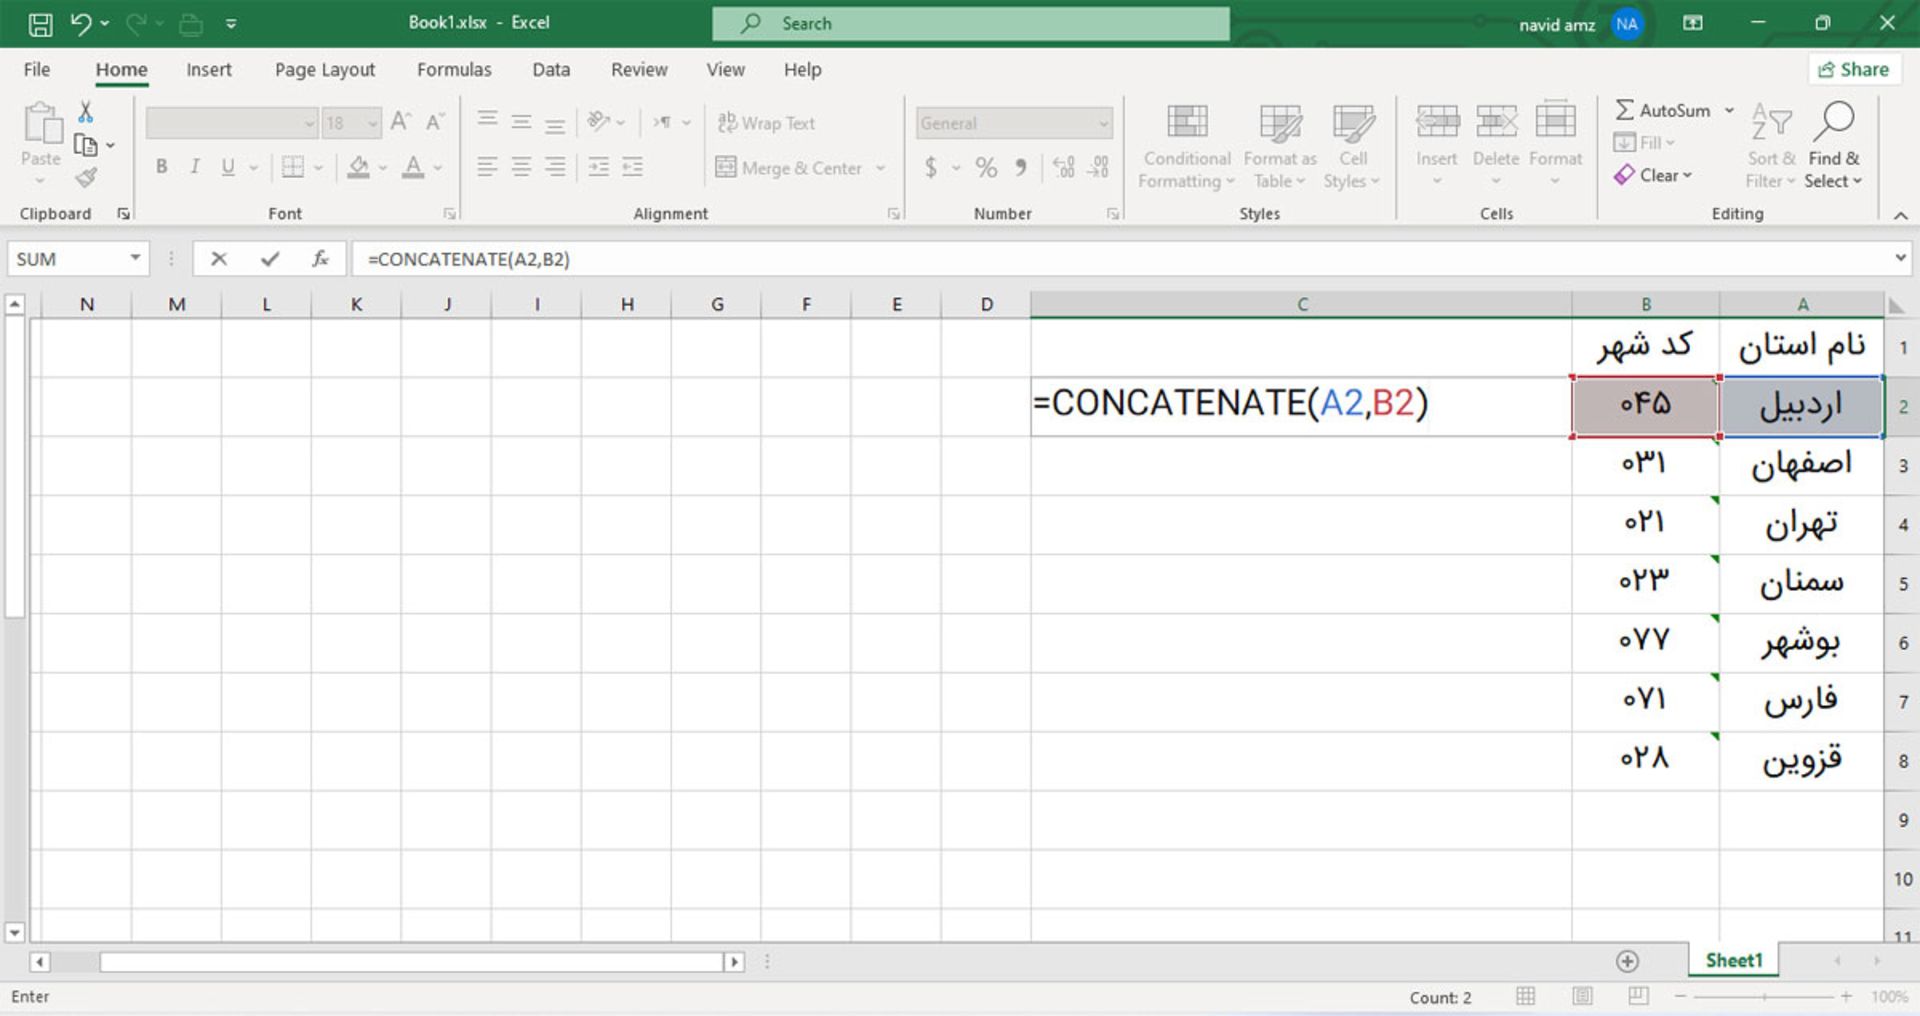Image resolution: width=1920 pixels, height=1016 pixels.
Task: Click the Increase Decimal icon
Action: pyautogui.click(x=1063, y=168)
